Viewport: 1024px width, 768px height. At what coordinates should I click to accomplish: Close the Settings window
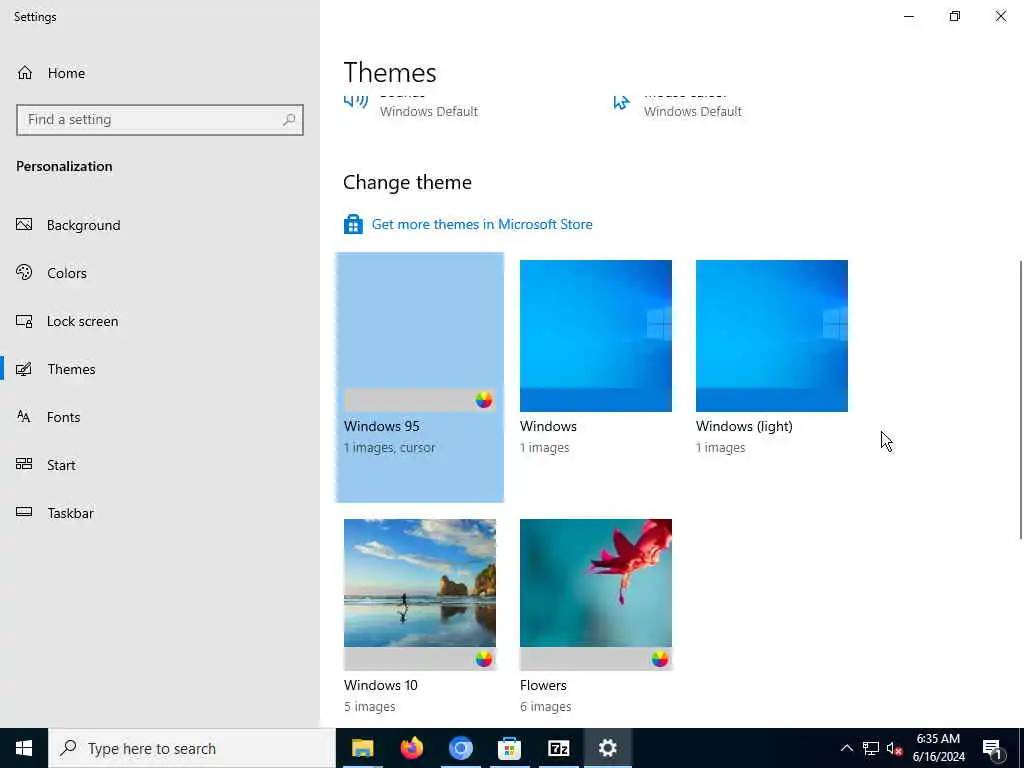click(1000, 16)
